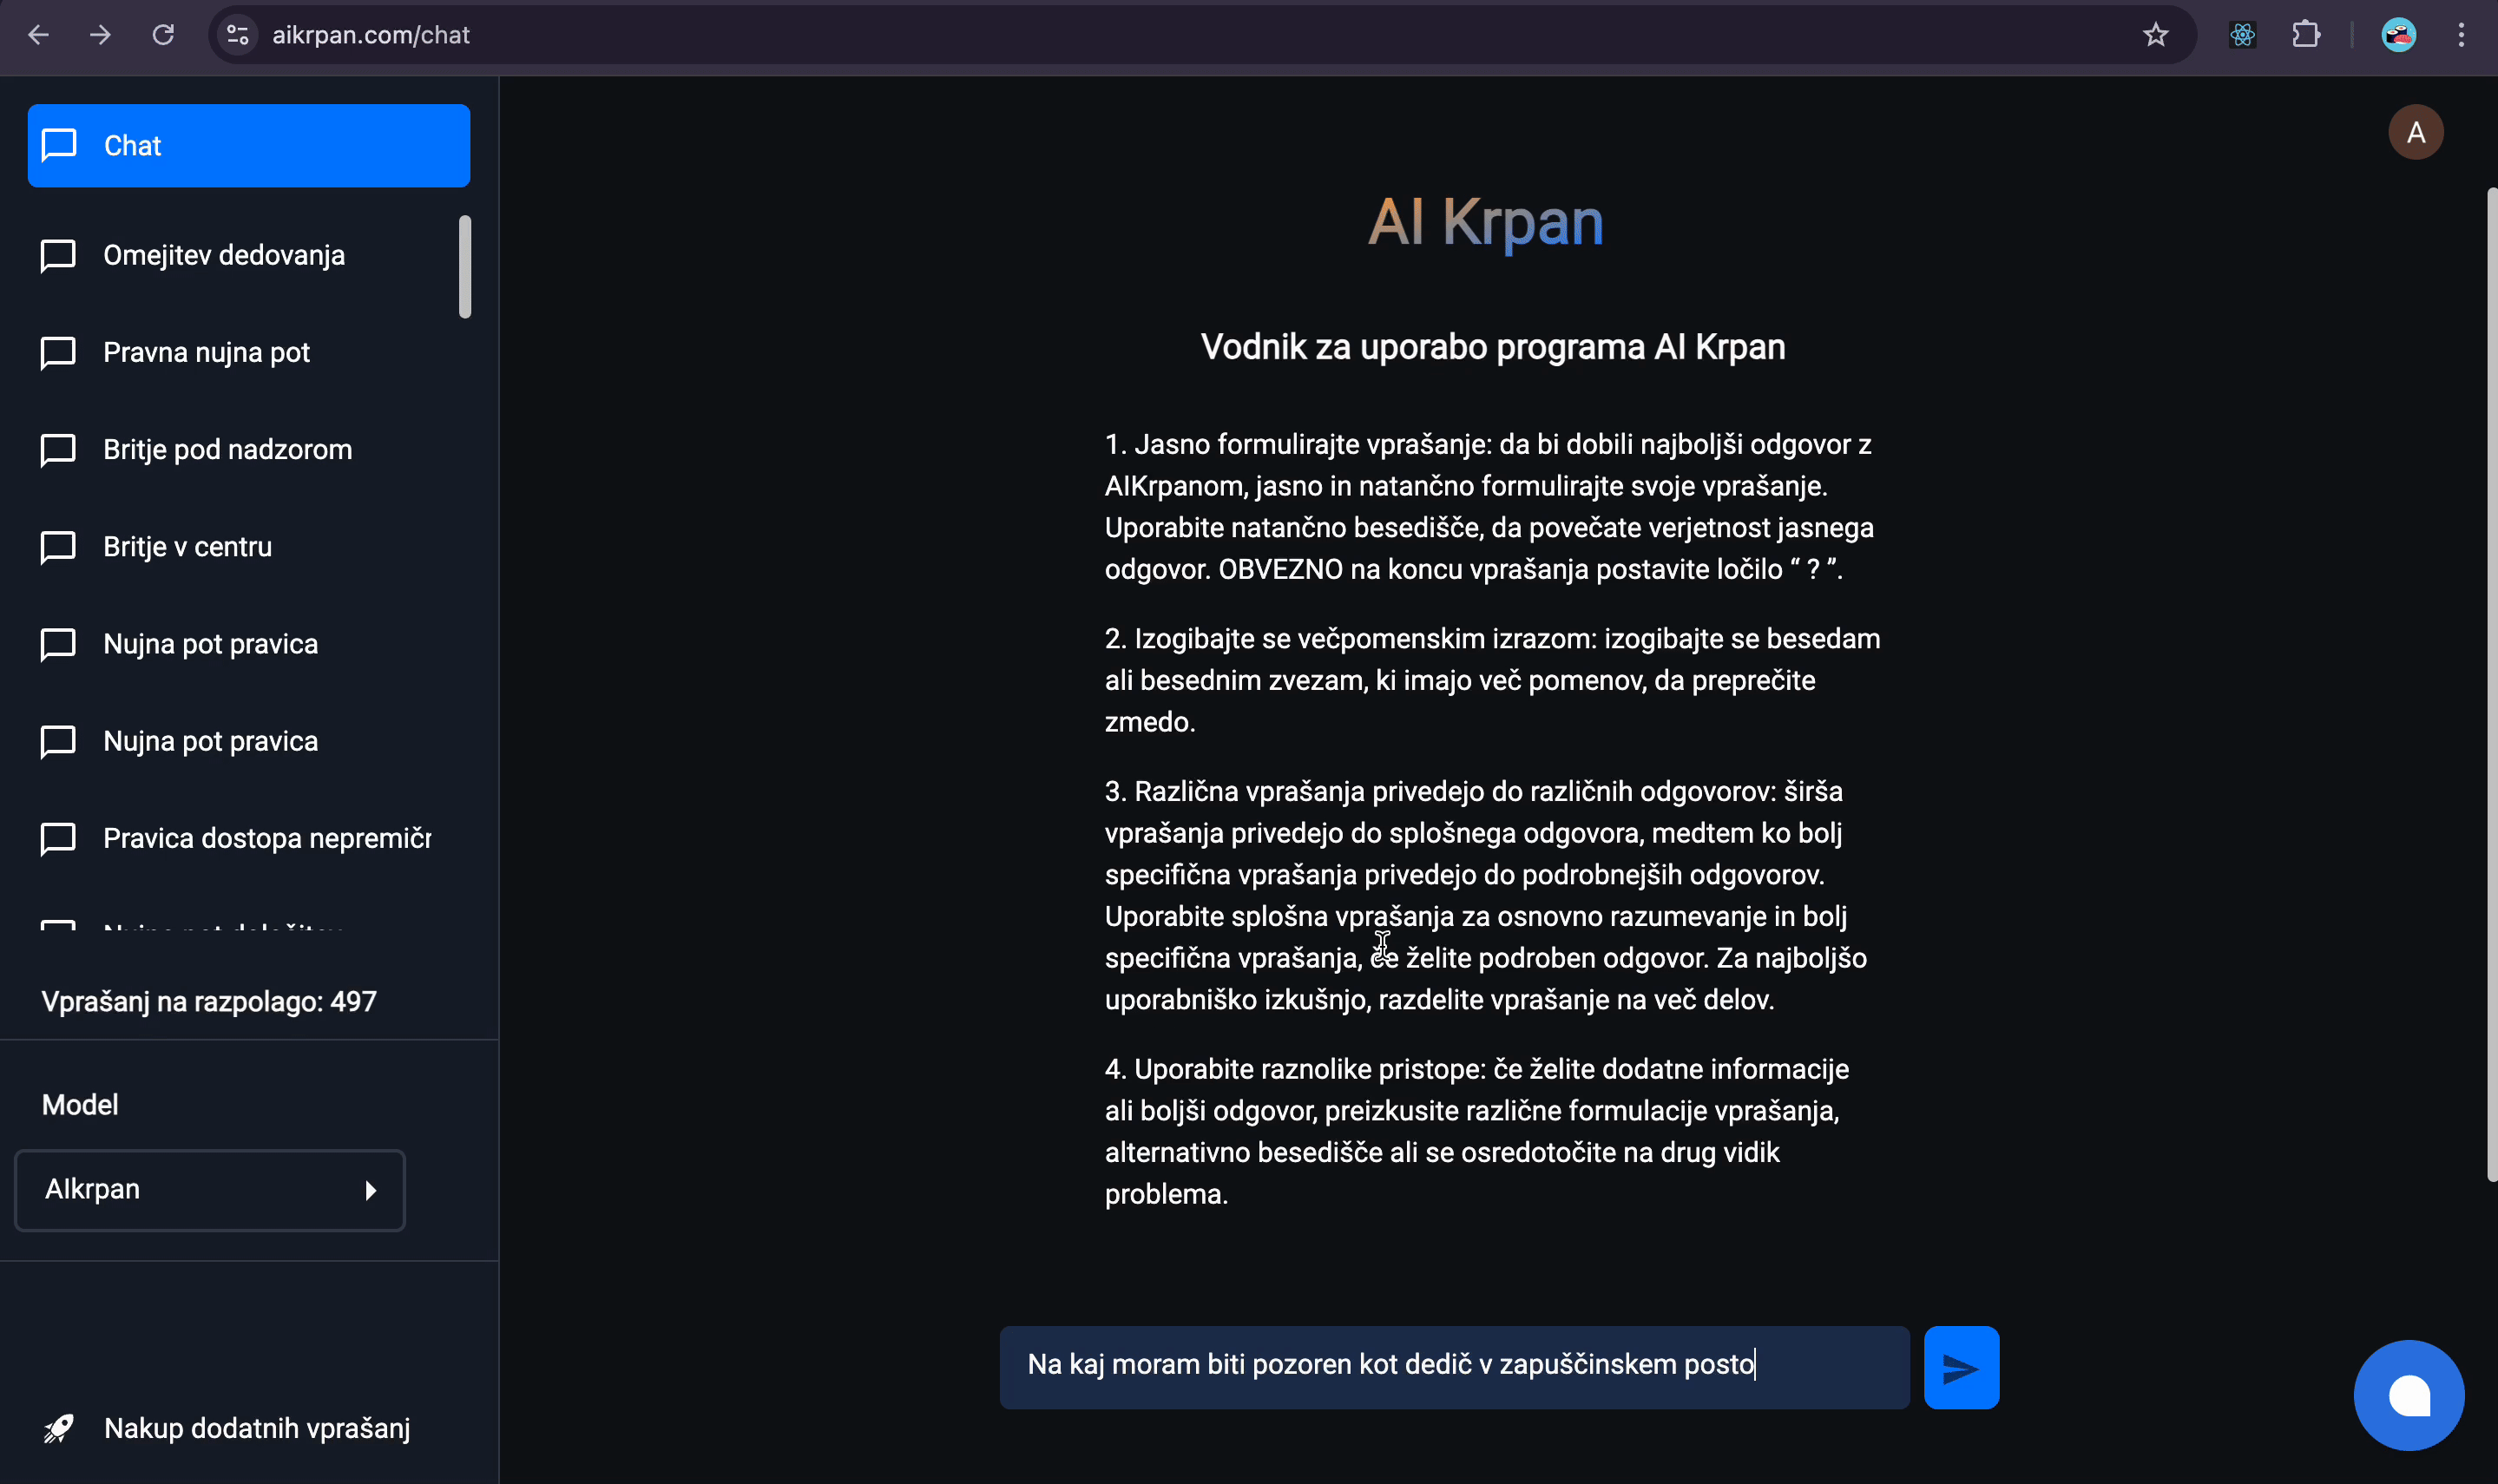Click the React DevTools extension icon
Screen dimensions: 2498x1484
(x=2242, y=35)
